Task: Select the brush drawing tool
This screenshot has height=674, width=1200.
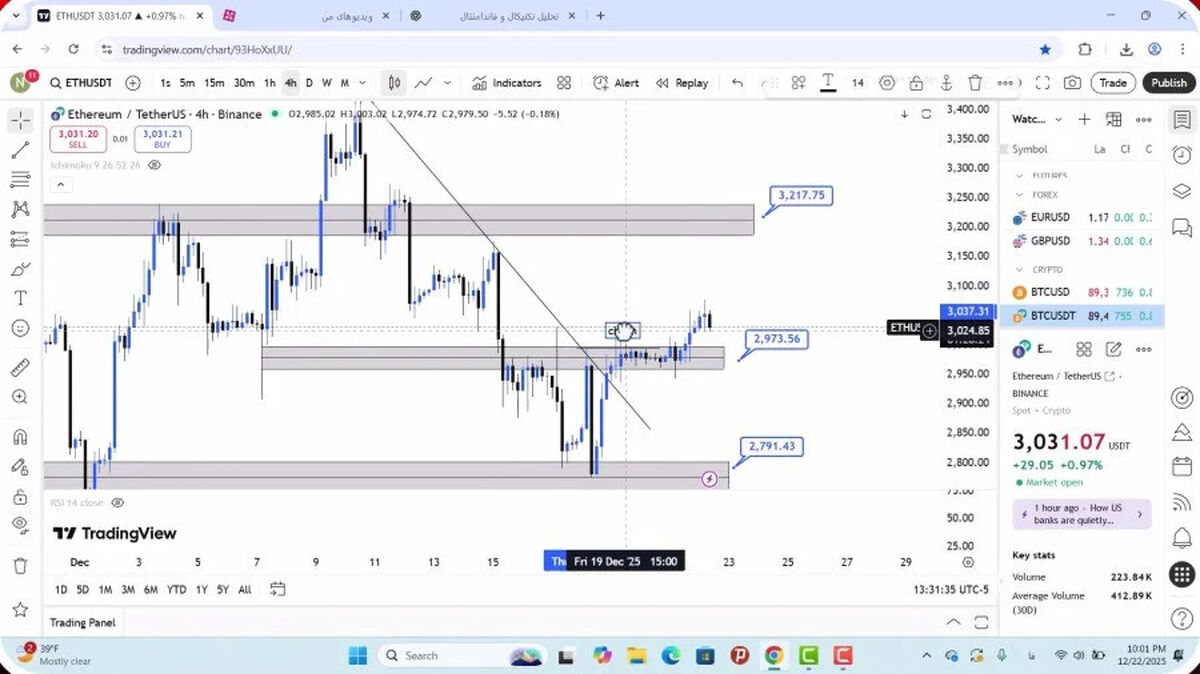Action: [x=20, y=269]
